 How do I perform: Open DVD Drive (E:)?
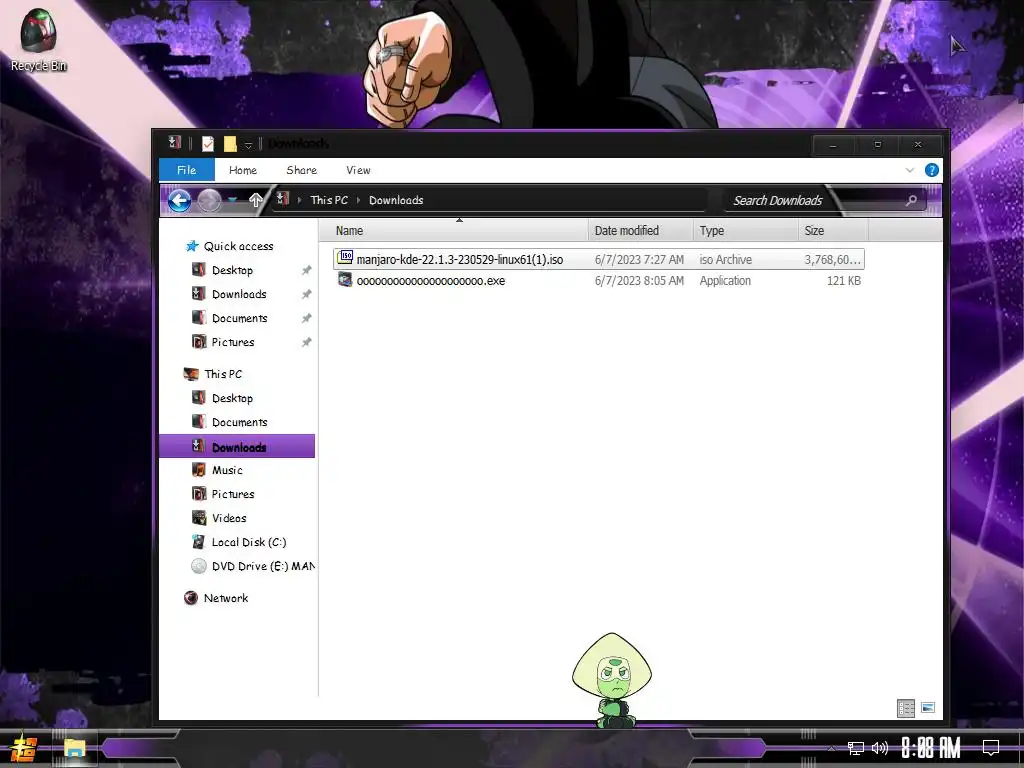click(263, 566)
